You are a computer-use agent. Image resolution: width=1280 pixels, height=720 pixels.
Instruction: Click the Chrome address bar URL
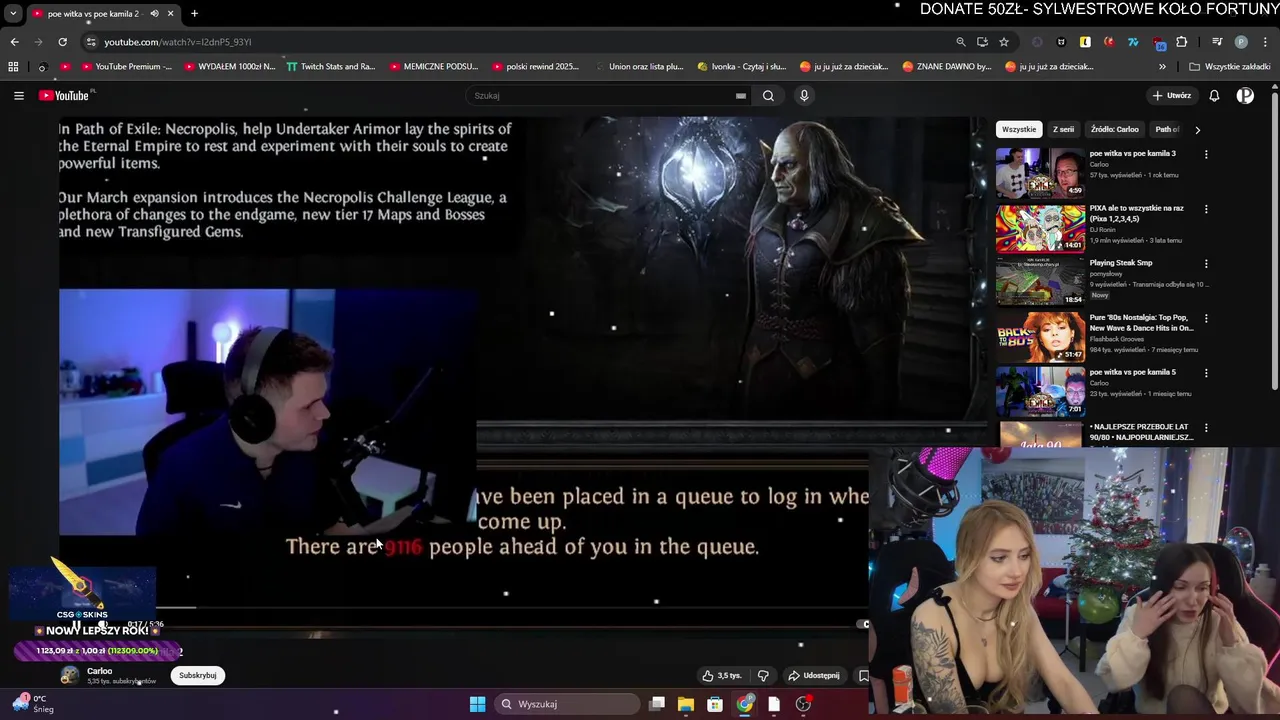[178, 42]
